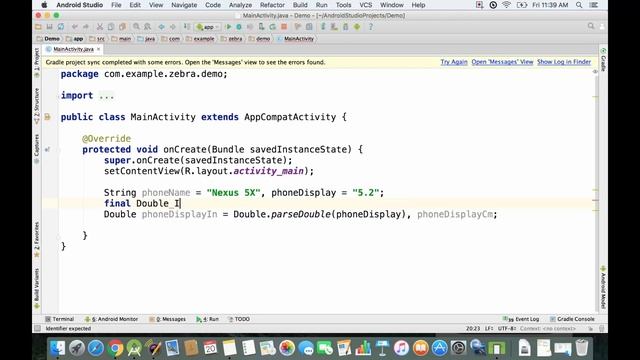Click the zebra breadcrumb folder
The height and width of the screenshot is (360, 640).
point(231,39)
